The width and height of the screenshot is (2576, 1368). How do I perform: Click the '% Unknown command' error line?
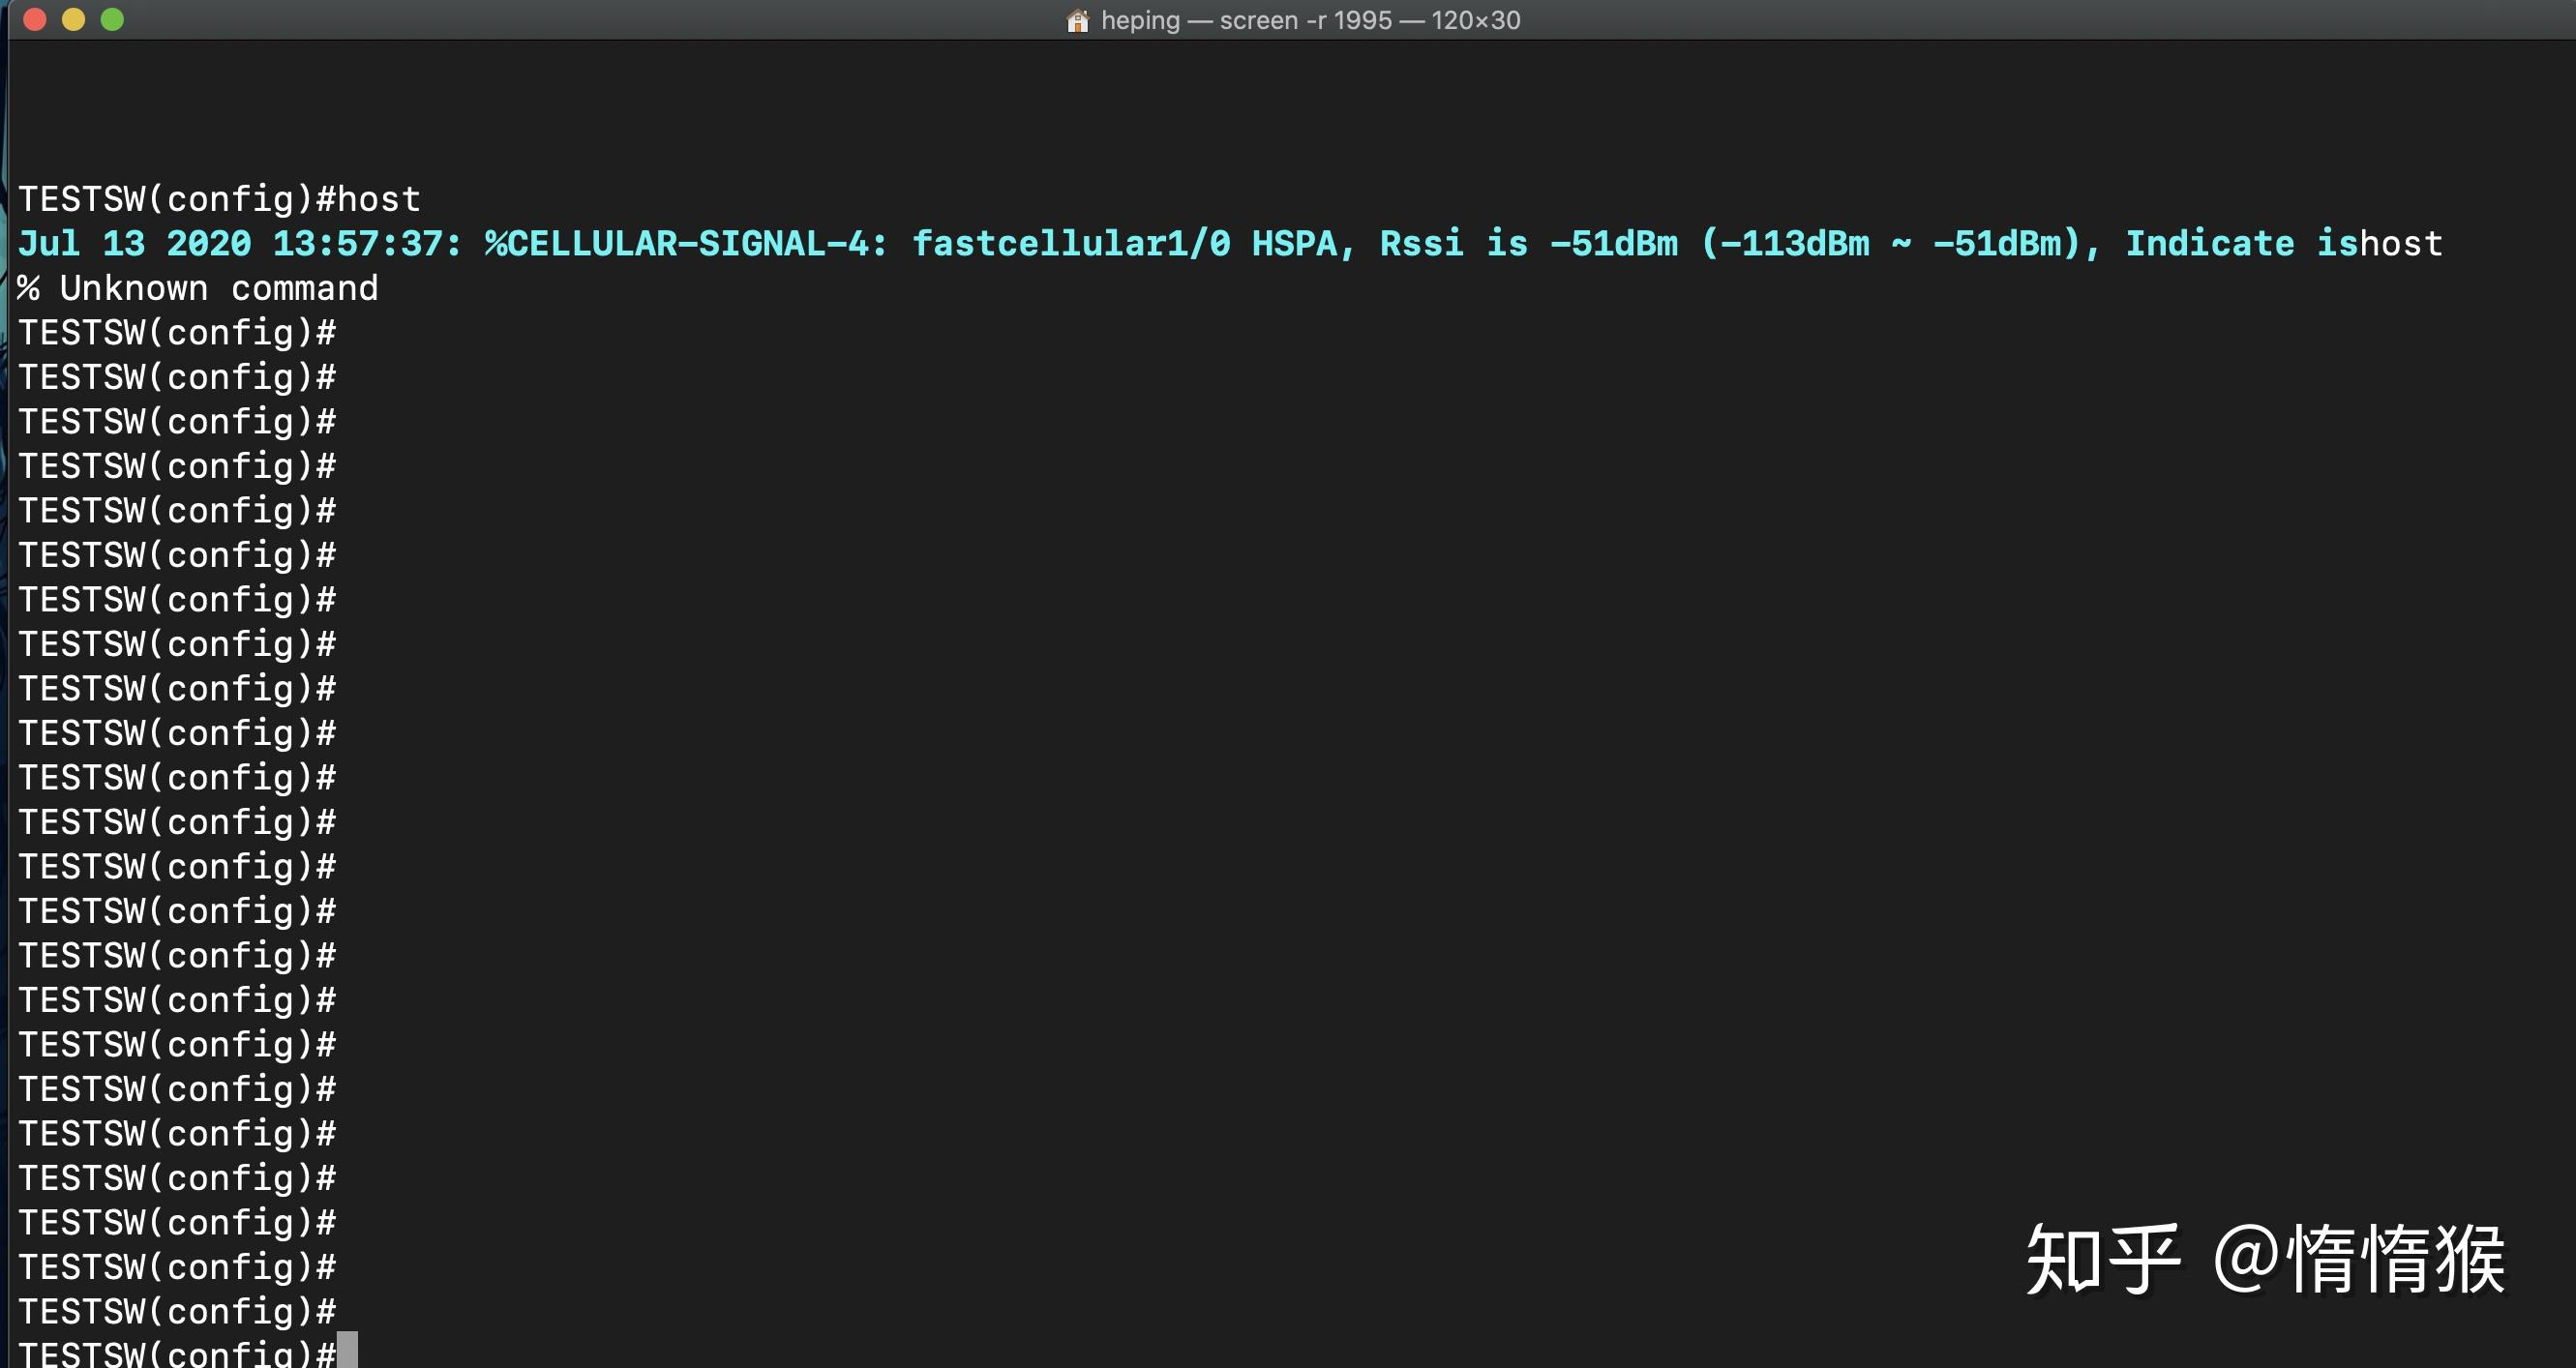tap(198, 288)
